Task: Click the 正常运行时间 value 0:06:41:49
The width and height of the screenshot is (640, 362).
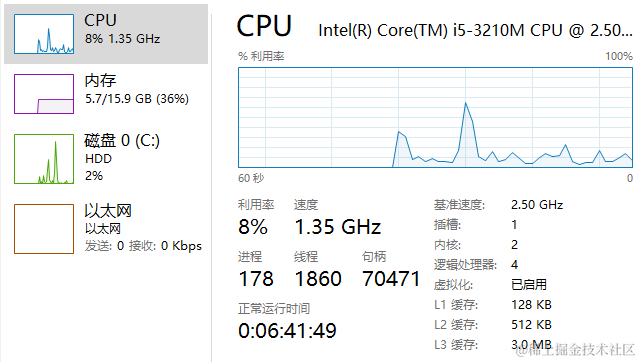Action: click(x=287, y=331)
